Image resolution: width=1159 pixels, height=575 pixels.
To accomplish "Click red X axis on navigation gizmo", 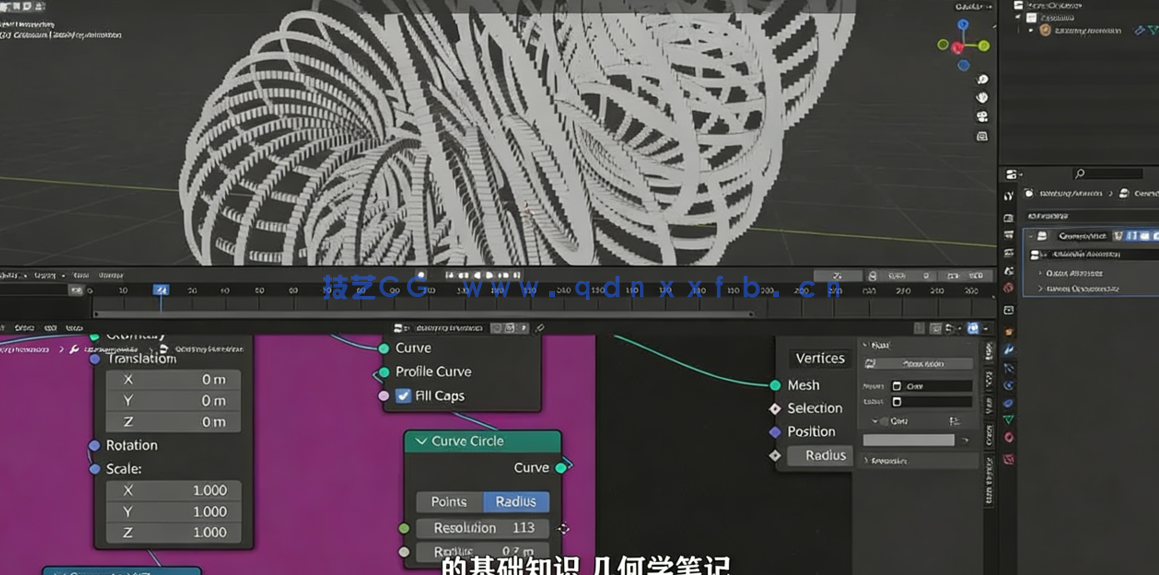I will [x=957, y=47].
